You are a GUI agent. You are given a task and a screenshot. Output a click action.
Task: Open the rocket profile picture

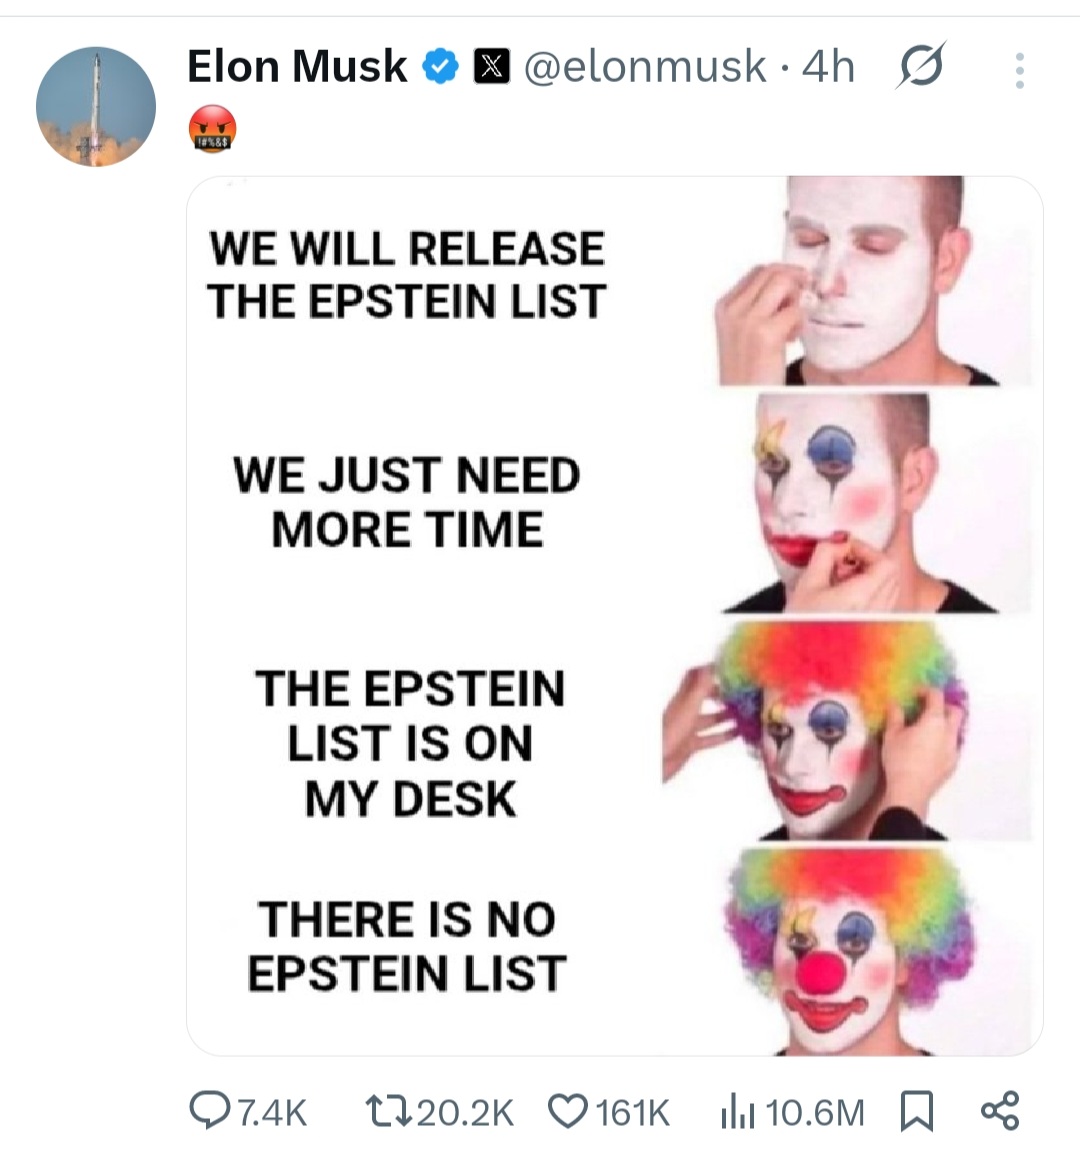click(96, 107)
